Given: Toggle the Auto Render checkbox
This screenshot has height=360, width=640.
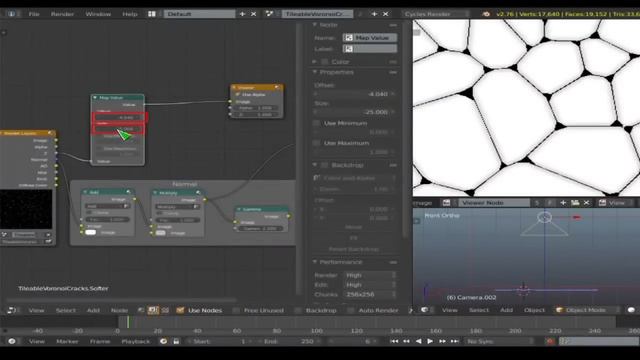Looking at the screenshot, I should click(351, 310).
